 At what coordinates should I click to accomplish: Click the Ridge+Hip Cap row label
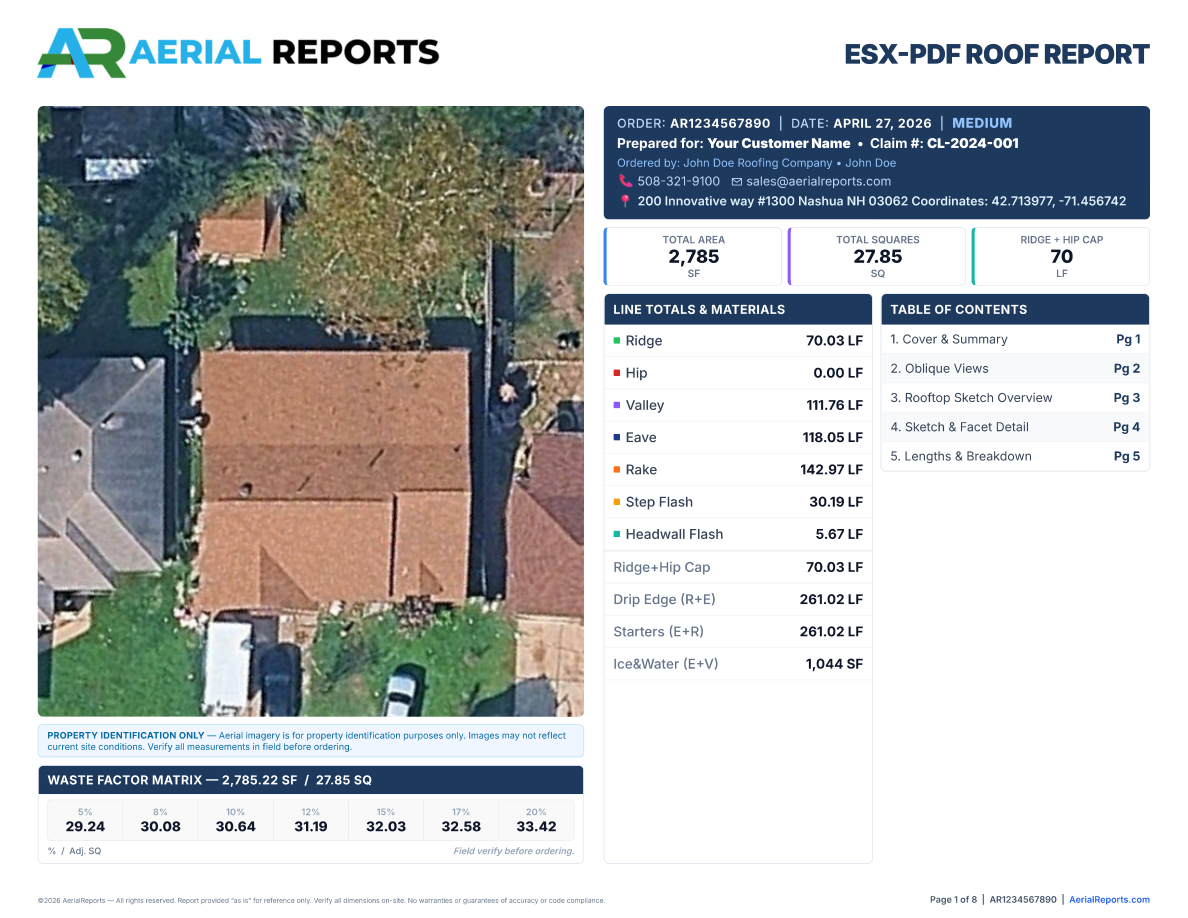point(661,567)
